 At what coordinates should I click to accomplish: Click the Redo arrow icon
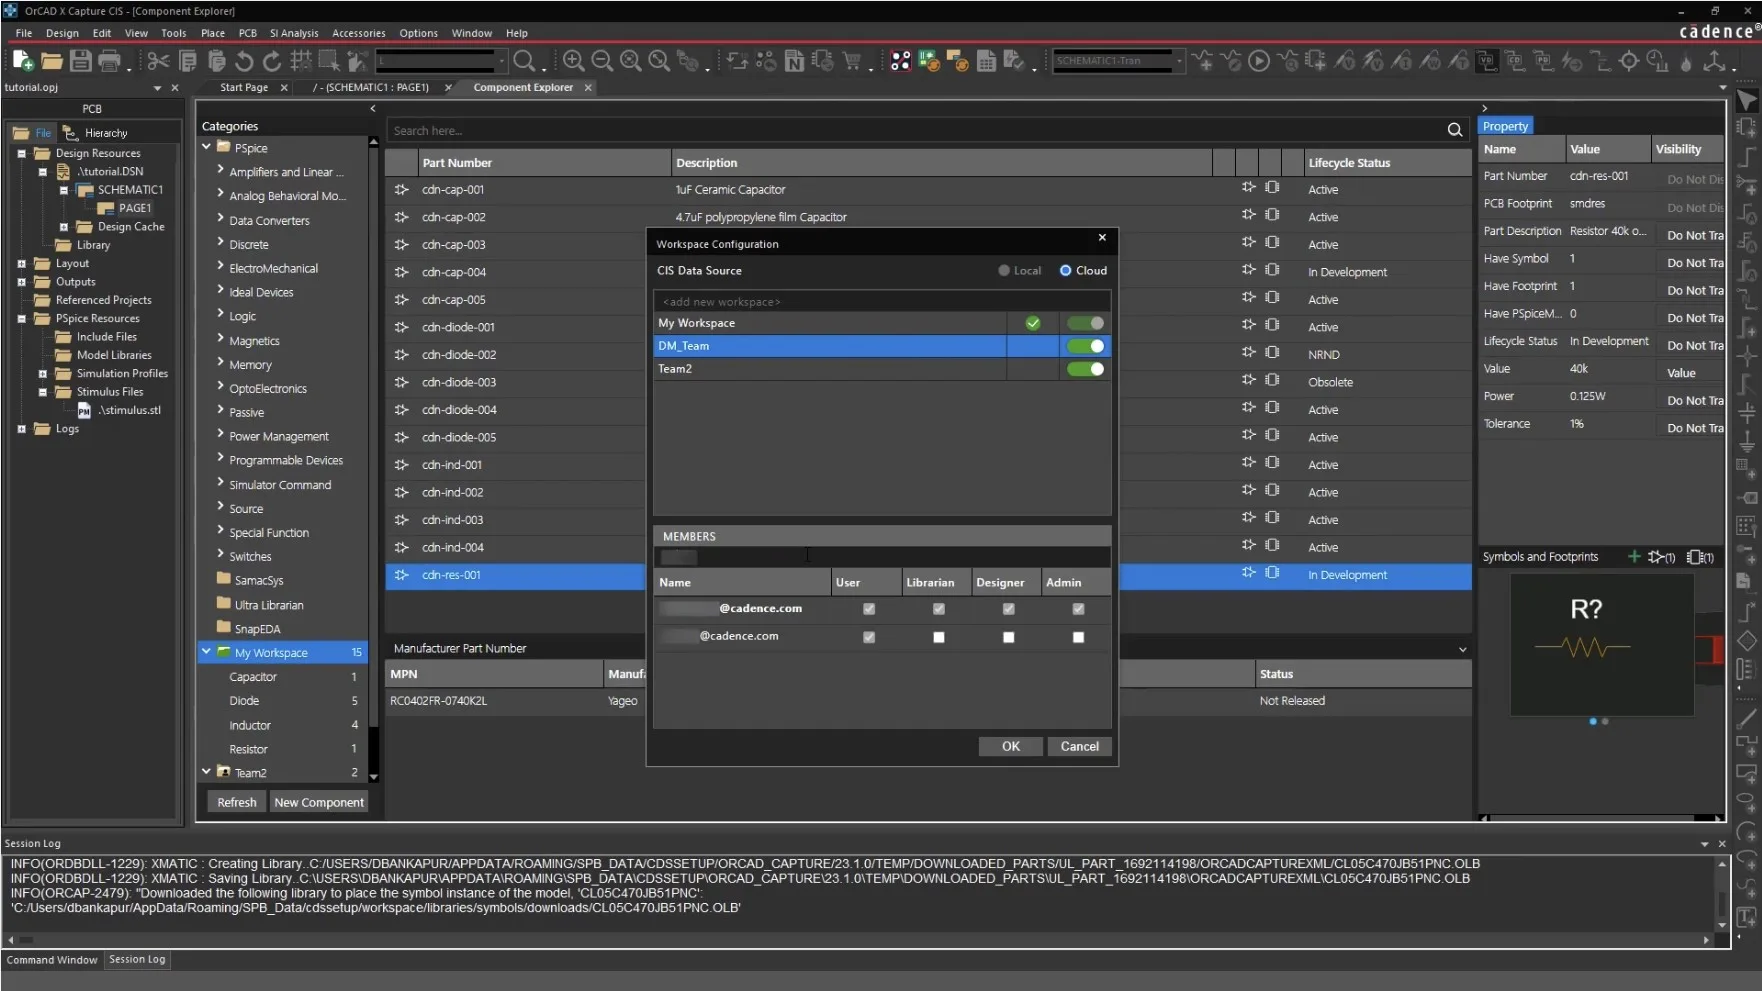pos(271,61)
